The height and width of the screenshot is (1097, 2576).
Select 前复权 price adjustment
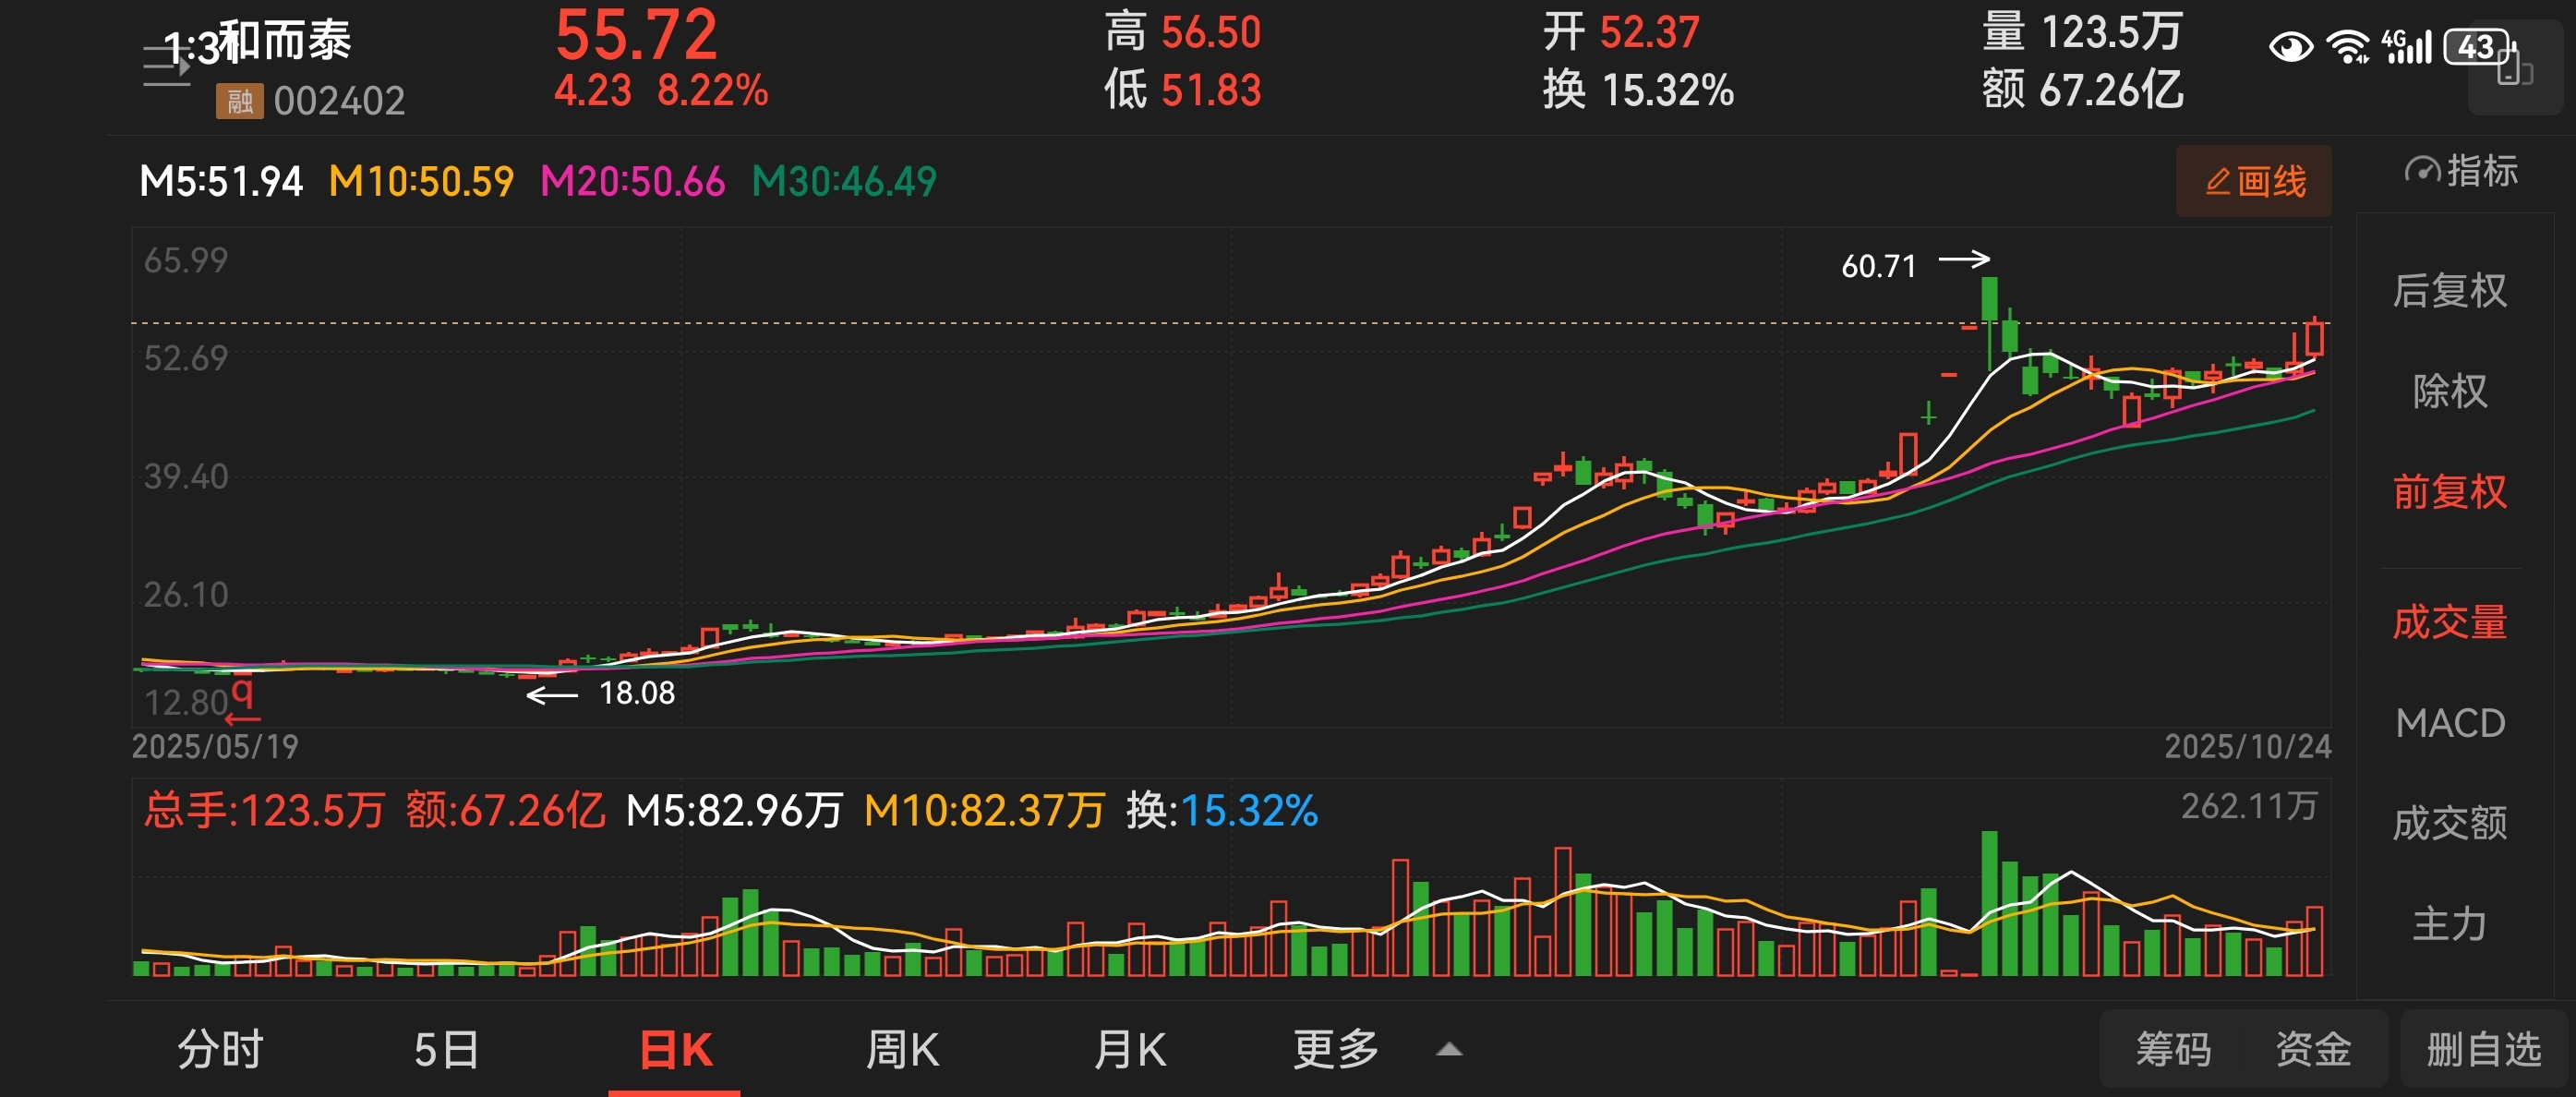tap(2449, 492)
